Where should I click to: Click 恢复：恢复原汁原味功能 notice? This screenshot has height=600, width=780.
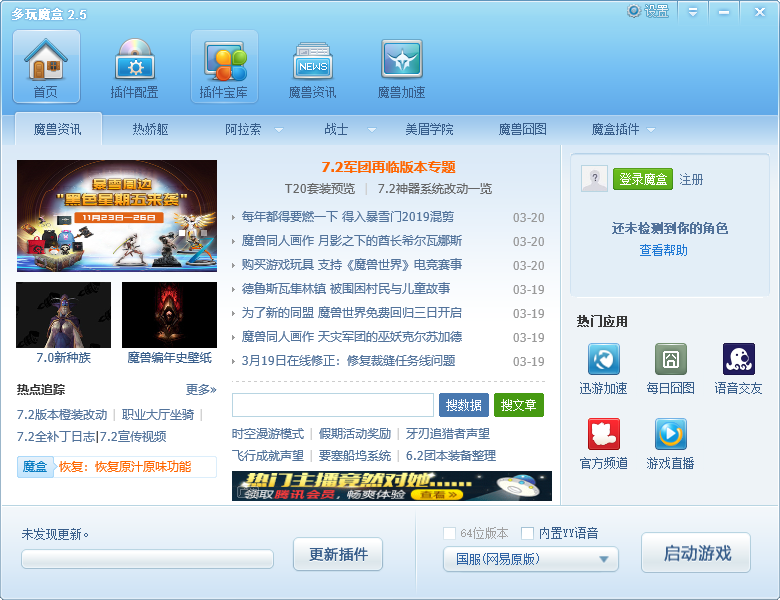tap(125, 467)
